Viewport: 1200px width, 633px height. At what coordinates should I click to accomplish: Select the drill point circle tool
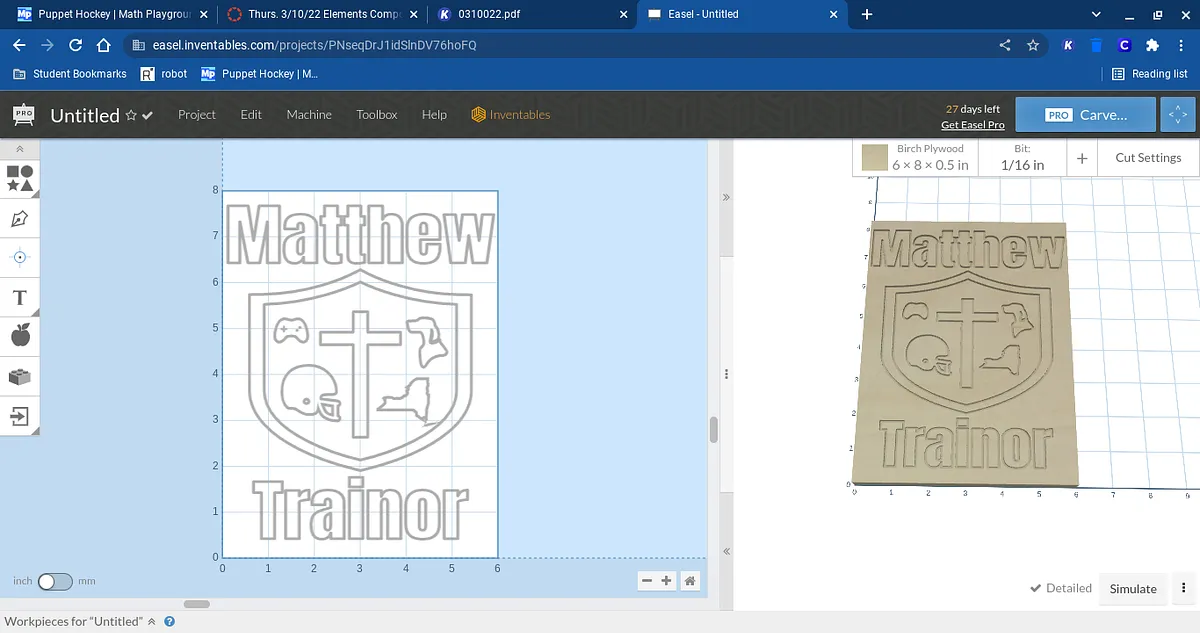click(20, 257)
